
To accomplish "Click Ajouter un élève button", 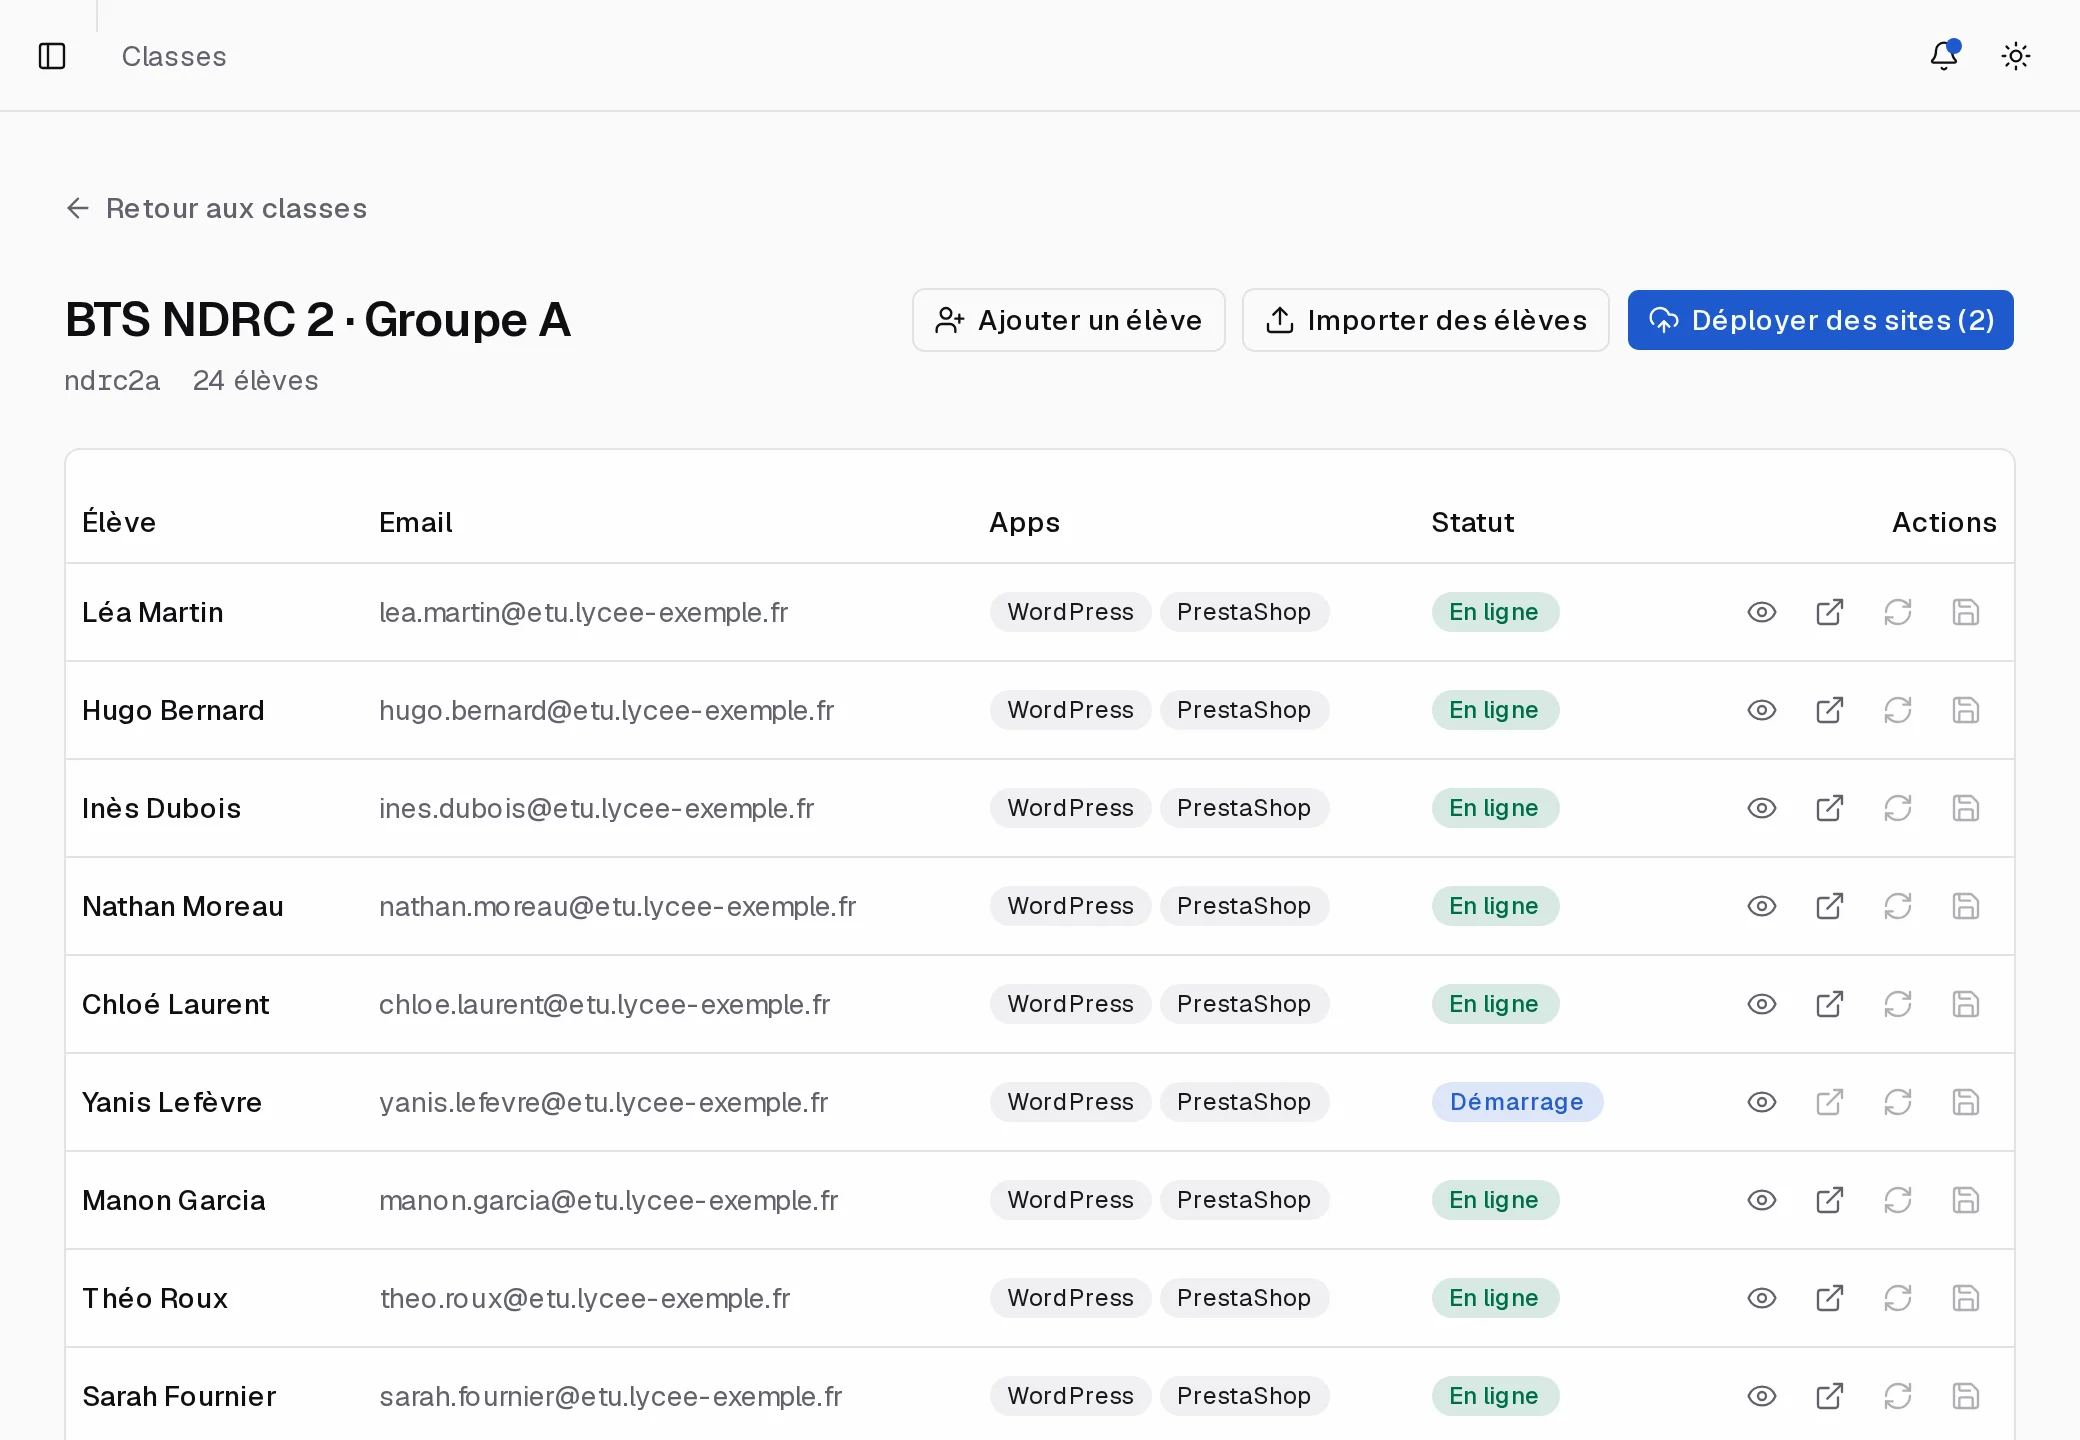I will click(1068, 320).
